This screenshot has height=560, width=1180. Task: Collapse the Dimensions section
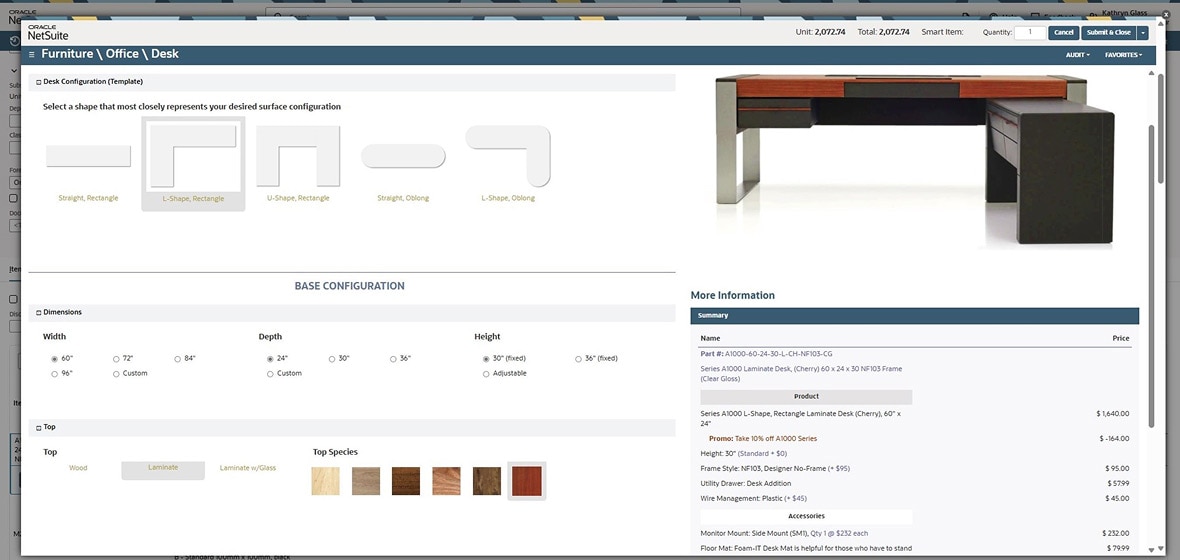tap(39, 313)
